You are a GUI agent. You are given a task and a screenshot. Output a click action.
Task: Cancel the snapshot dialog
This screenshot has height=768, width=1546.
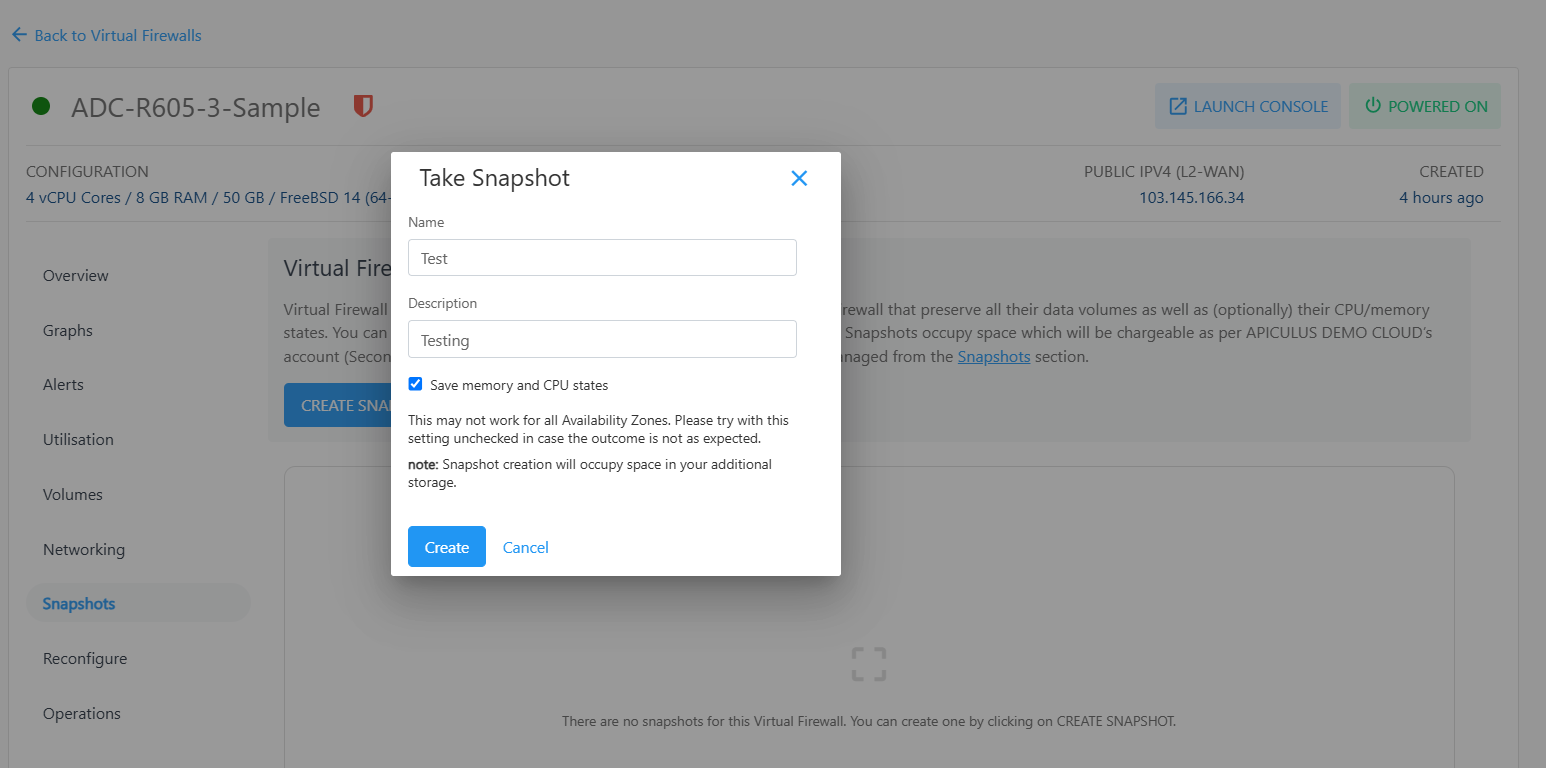(x=525, y=547)
